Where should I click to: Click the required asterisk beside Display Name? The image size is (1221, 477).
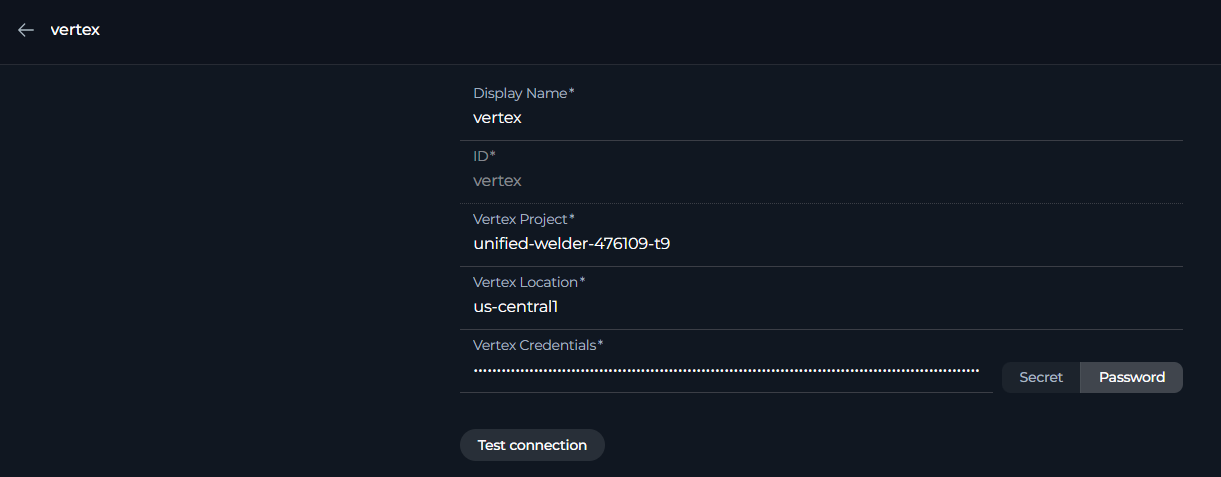572,92
